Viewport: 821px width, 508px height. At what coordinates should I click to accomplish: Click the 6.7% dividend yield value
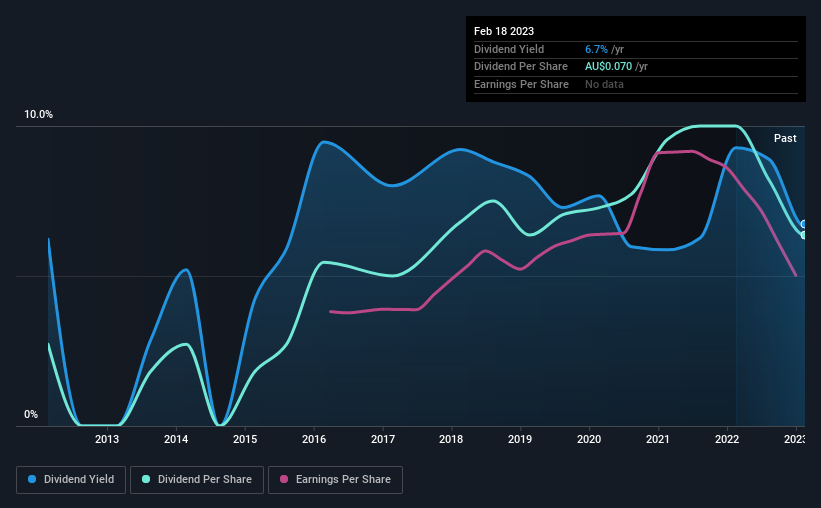click(596, 49)
